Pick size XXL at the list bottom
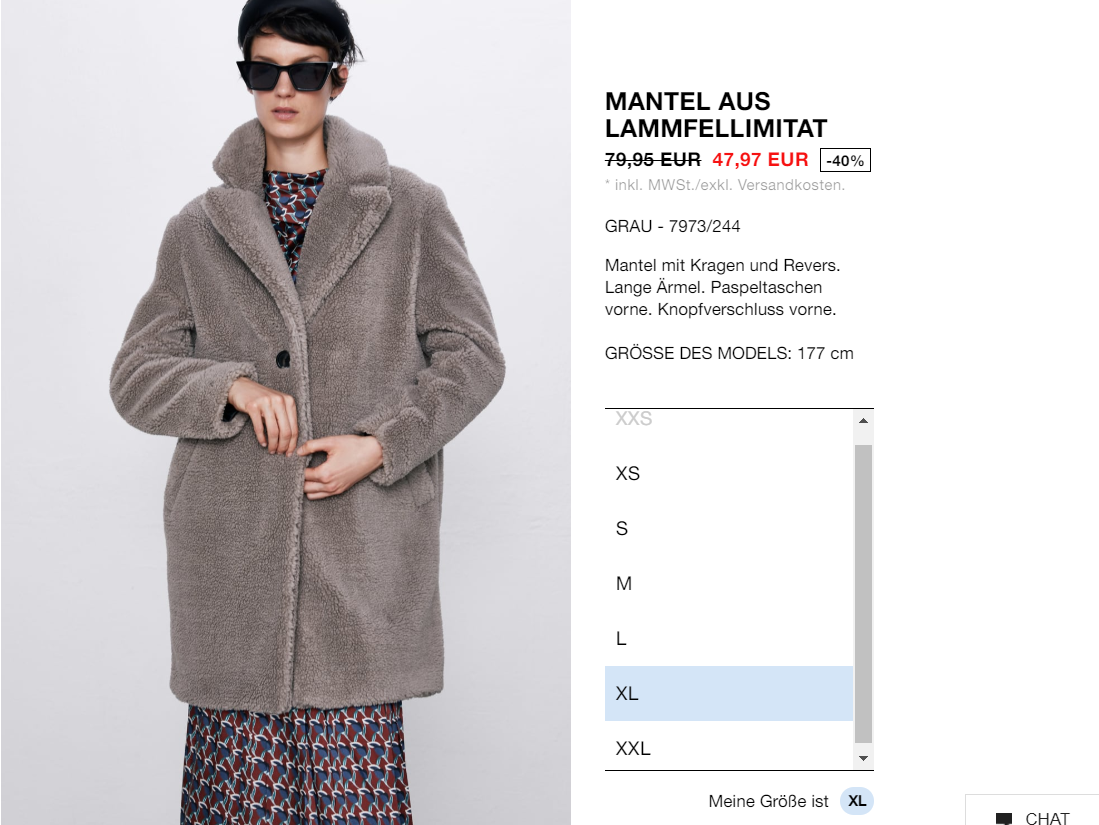The width and height of the screenshot is (1099, 825). coord(729,746)
